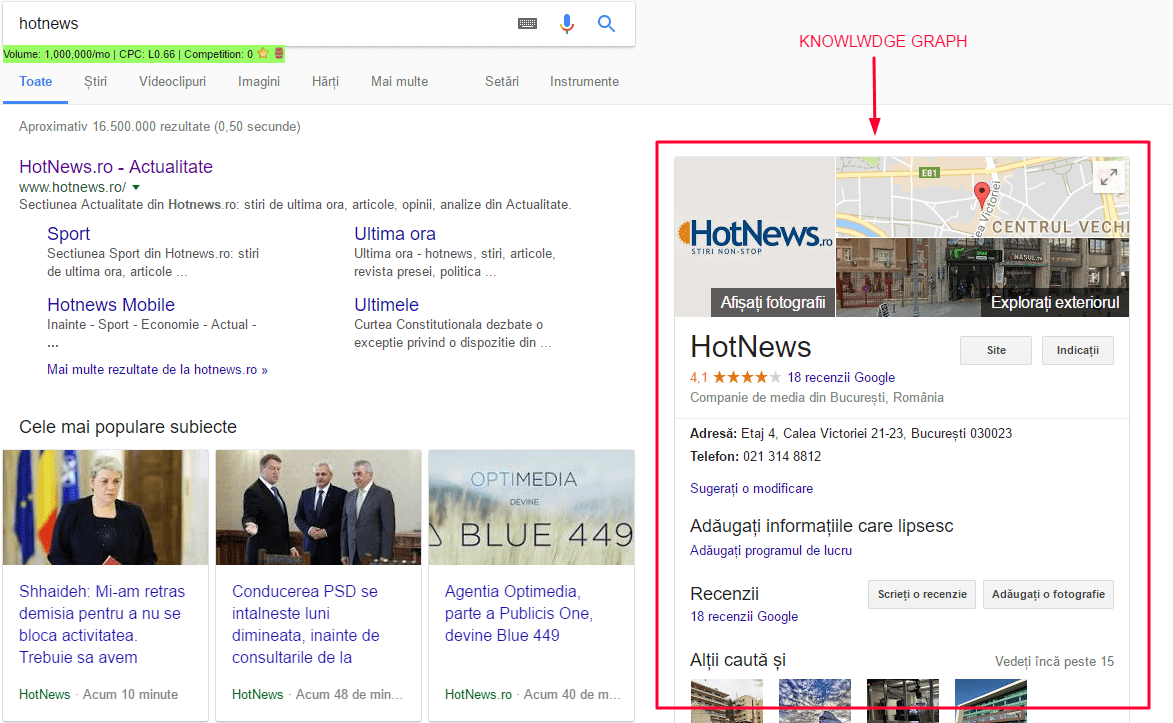The height and width of the screenshot is (723, 1173).
Task: Open 18 recenzii Google link beside stars
Action: click(841, 378)
